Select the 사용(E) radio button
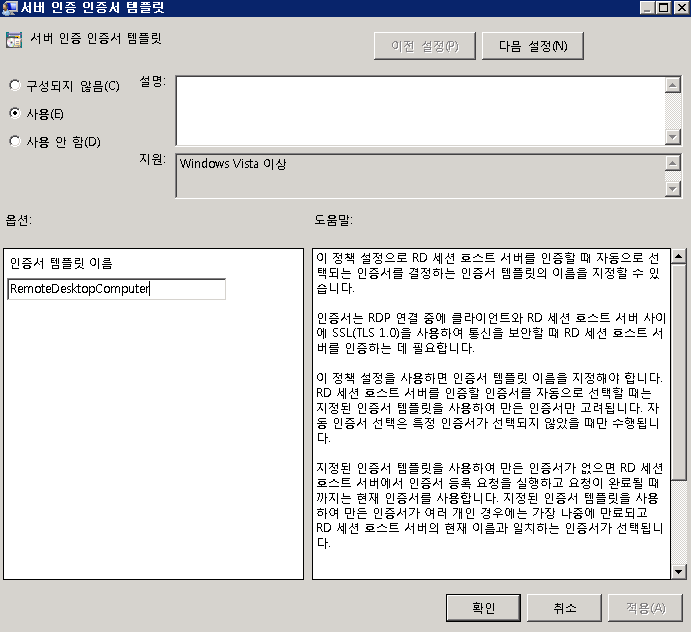691x632 pixels. click(15, 113)
